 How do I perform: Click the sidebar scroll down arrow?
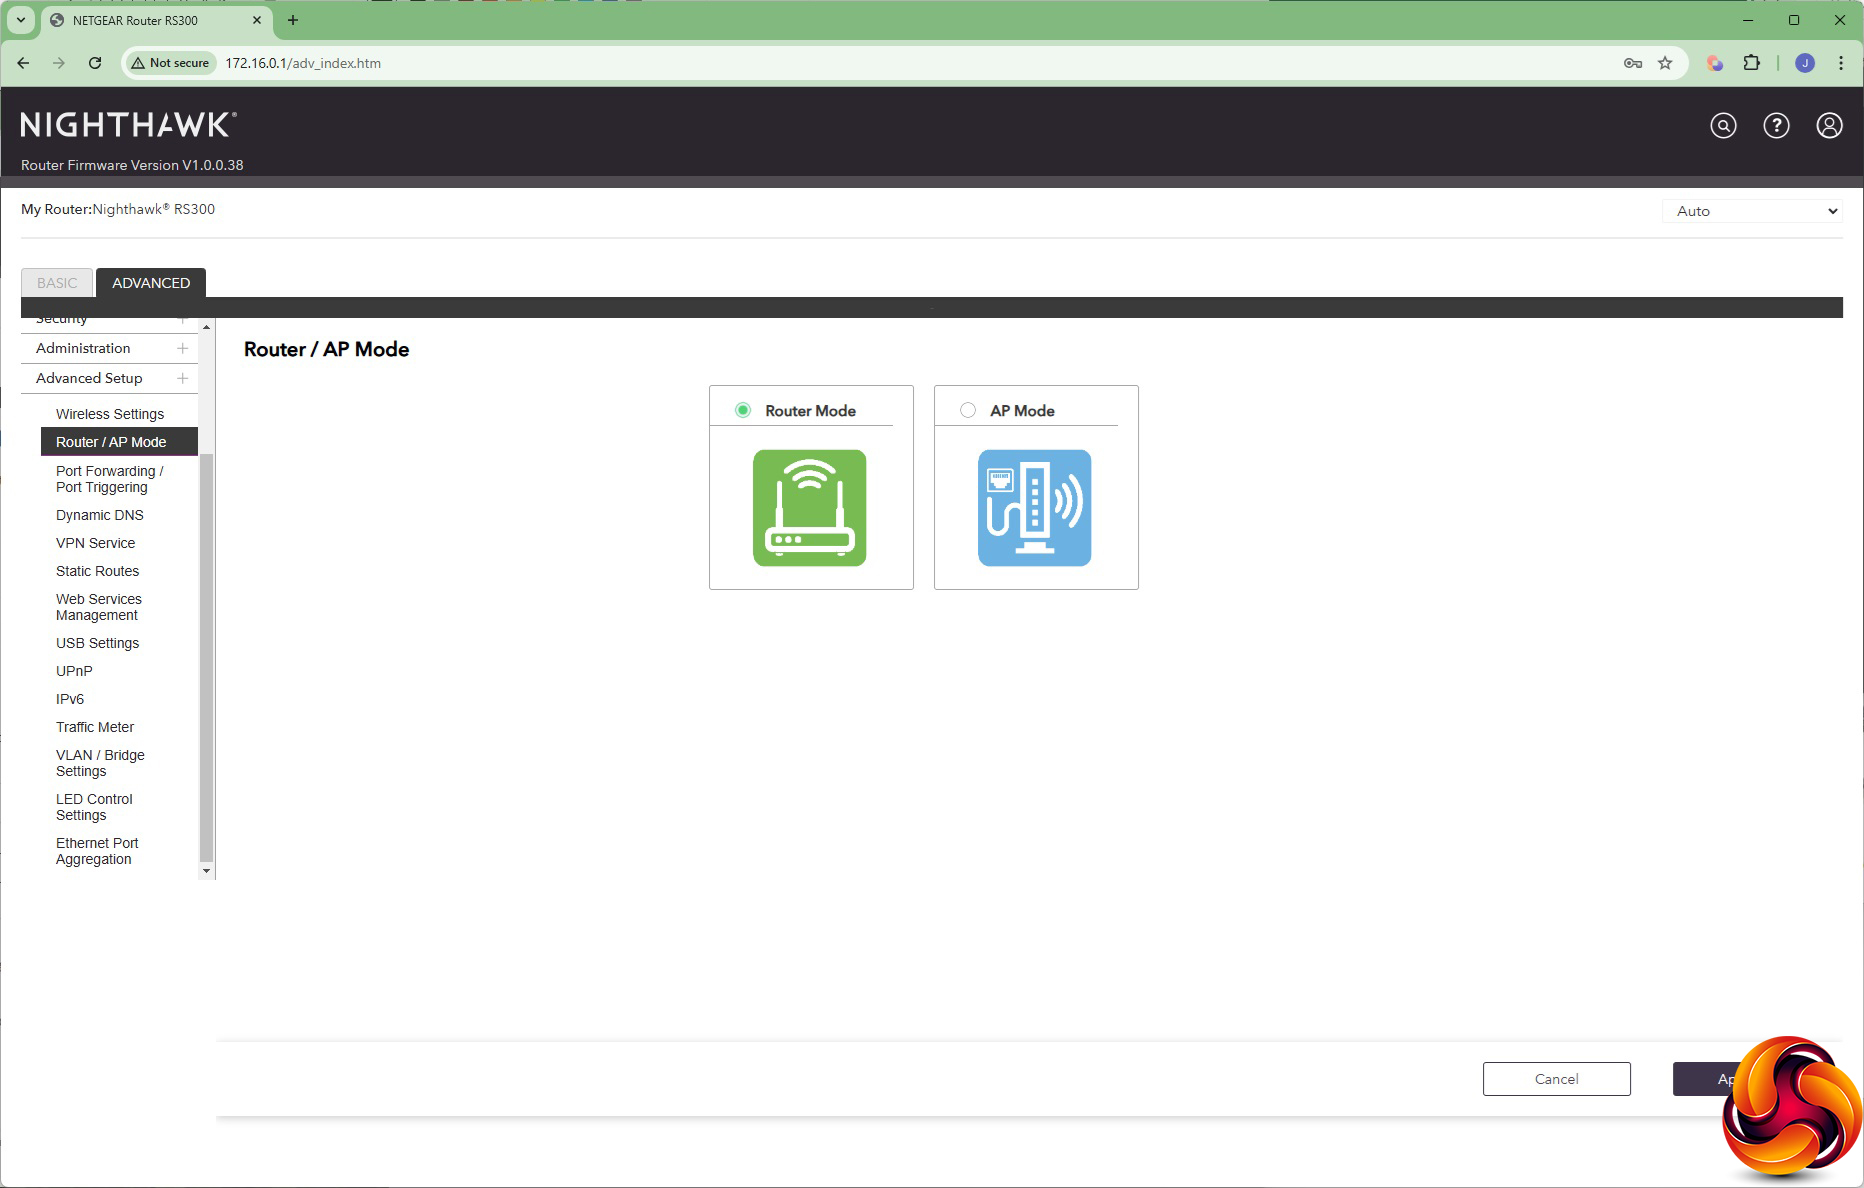207,871
